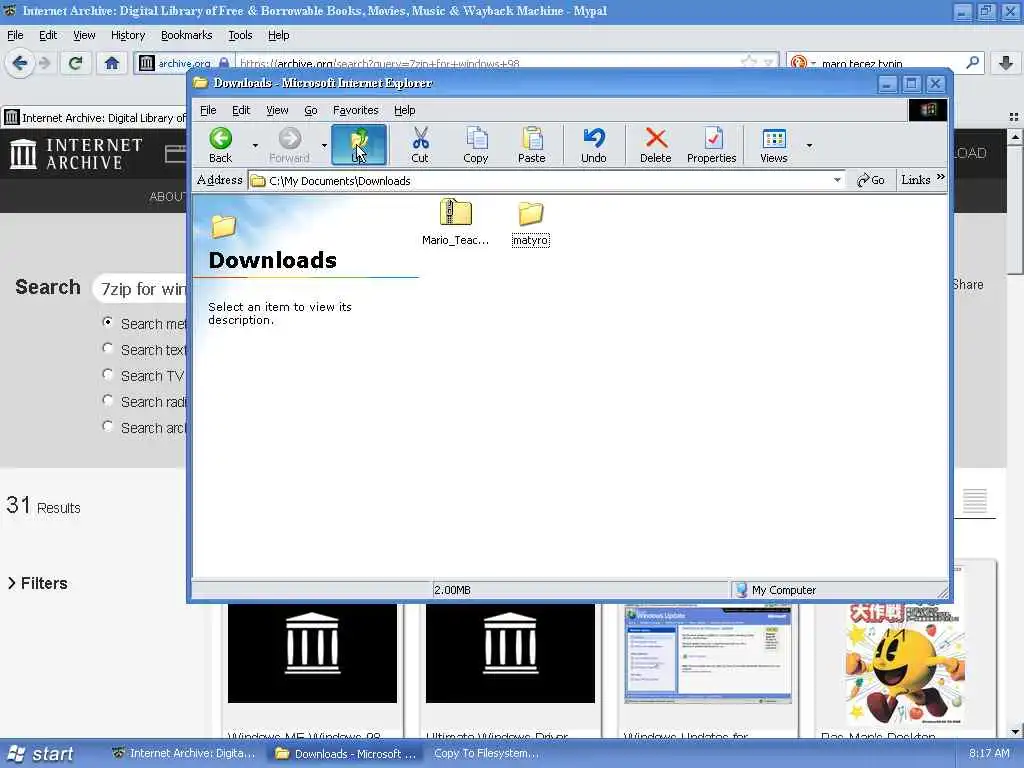Click Mypal browser forward arrow
This screenshot has width=1024, height=768.
point(44,63)
